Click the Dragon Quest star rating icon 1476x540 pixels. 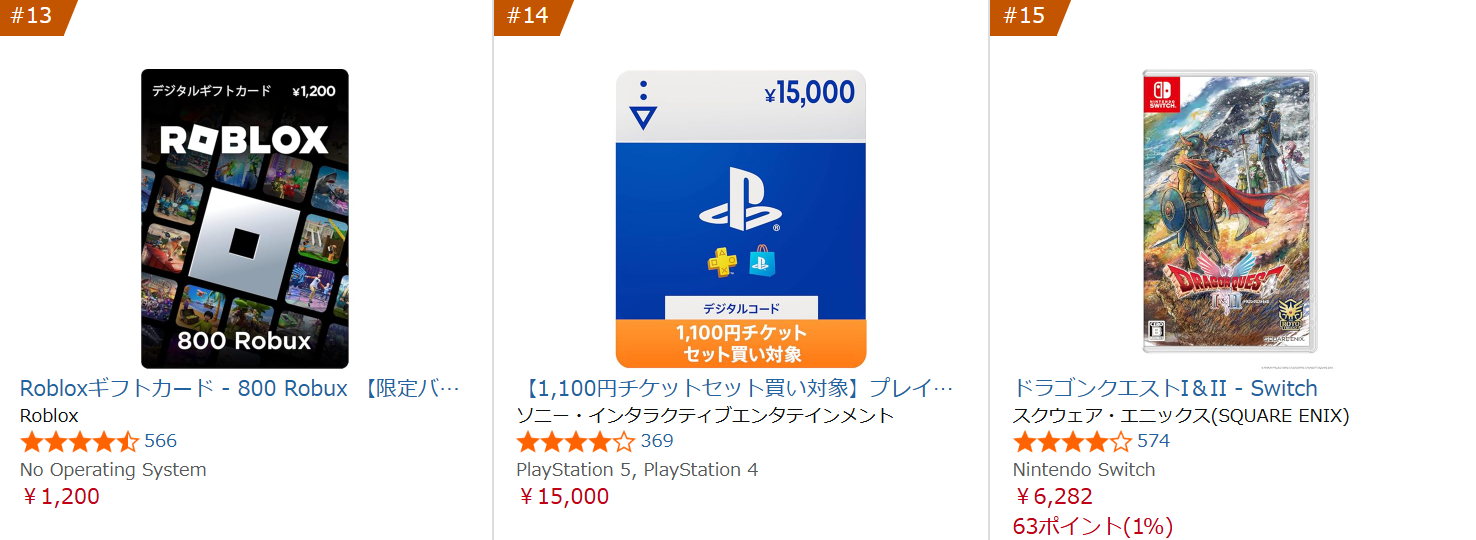click(x=1072, y=442)
